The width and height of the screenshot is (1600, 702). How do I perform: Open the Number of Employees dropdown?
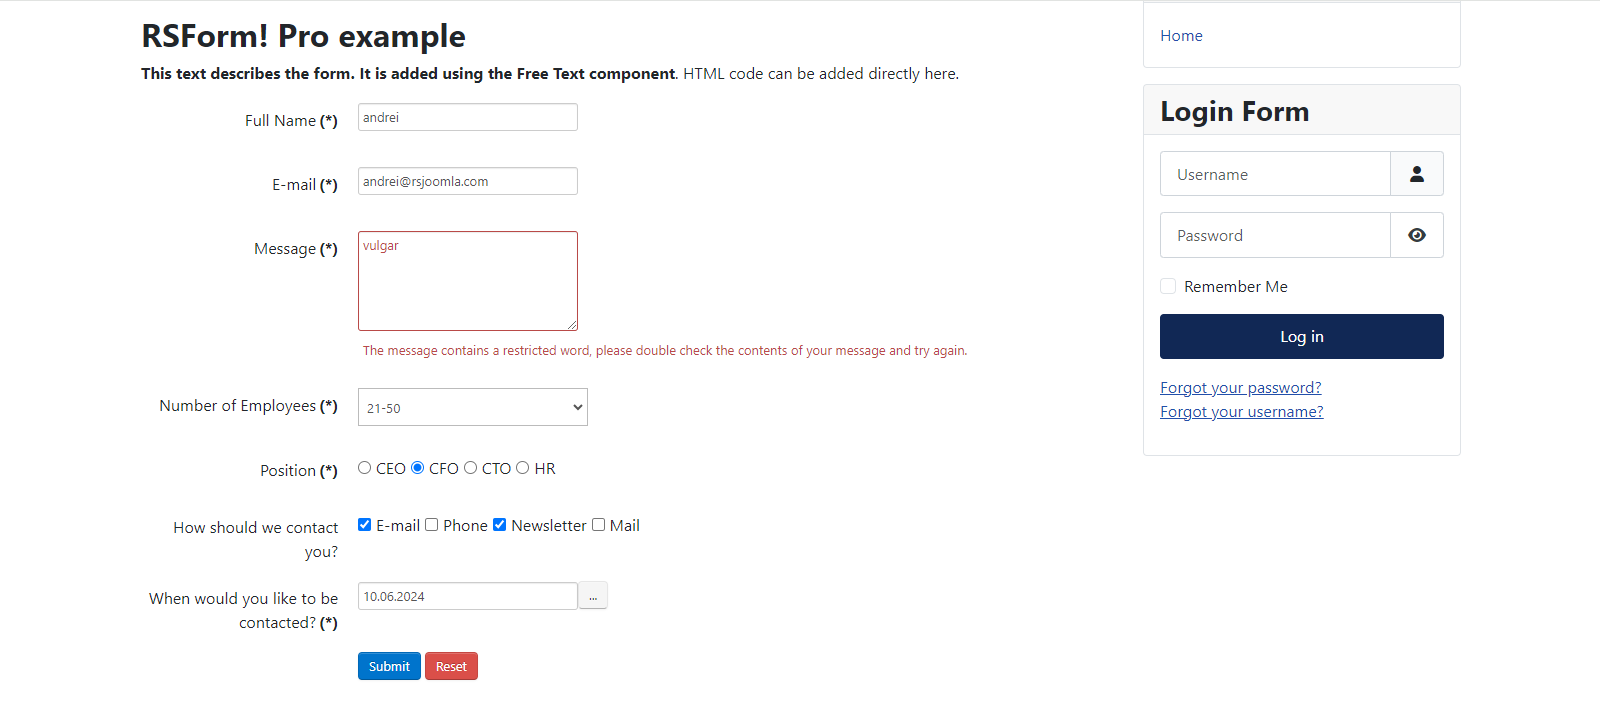click(x=473, y=407)
